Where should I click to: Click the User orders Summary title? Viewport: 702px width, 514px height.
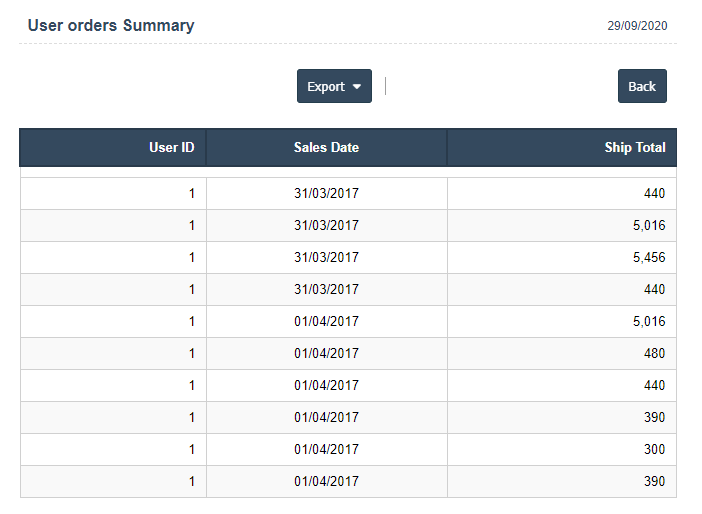111,26
